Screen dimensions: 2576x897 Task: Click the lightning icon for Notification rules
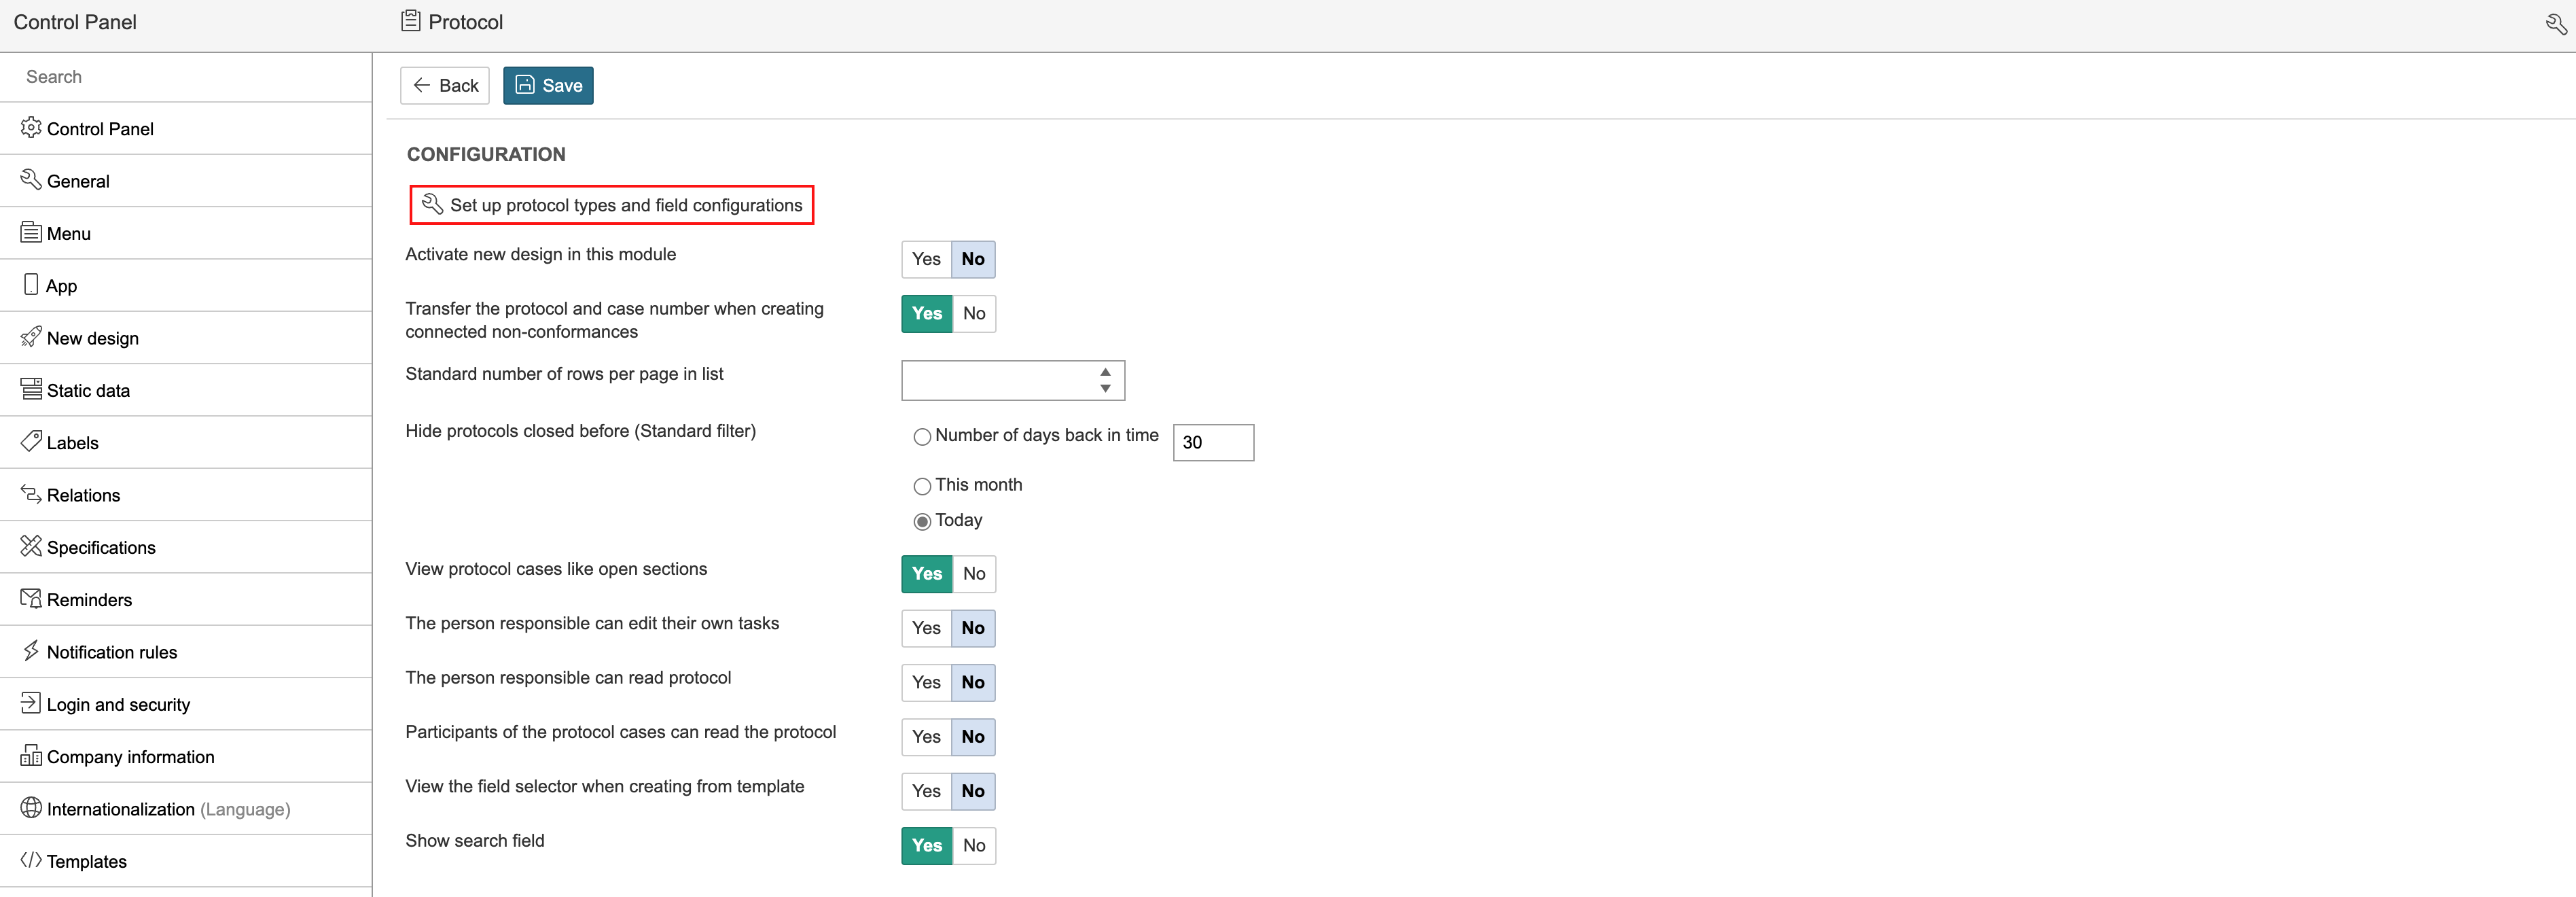31,651
